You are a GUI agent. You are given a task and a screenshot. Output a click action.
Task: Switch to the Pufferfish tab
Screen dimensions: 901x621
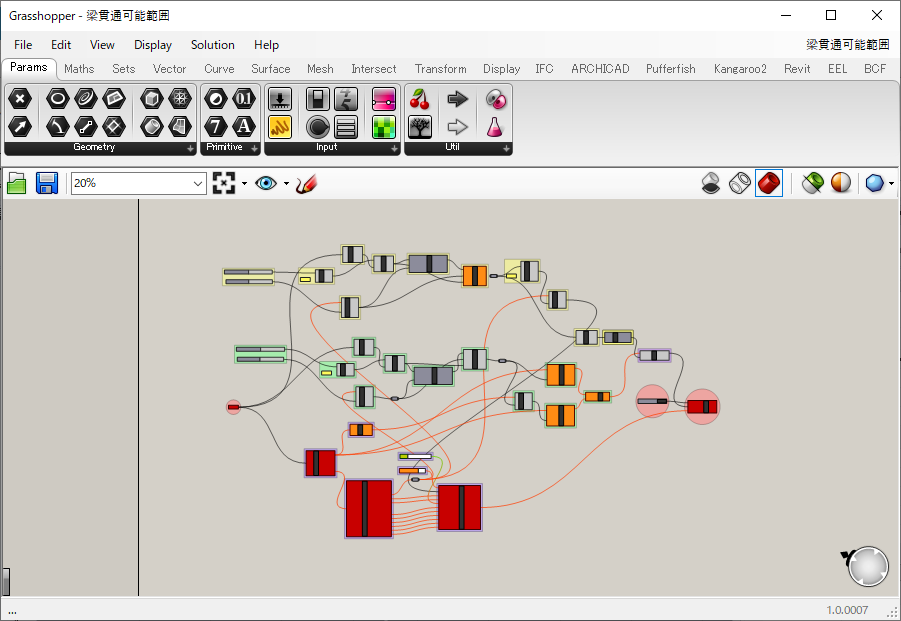[x=671, y=69]
